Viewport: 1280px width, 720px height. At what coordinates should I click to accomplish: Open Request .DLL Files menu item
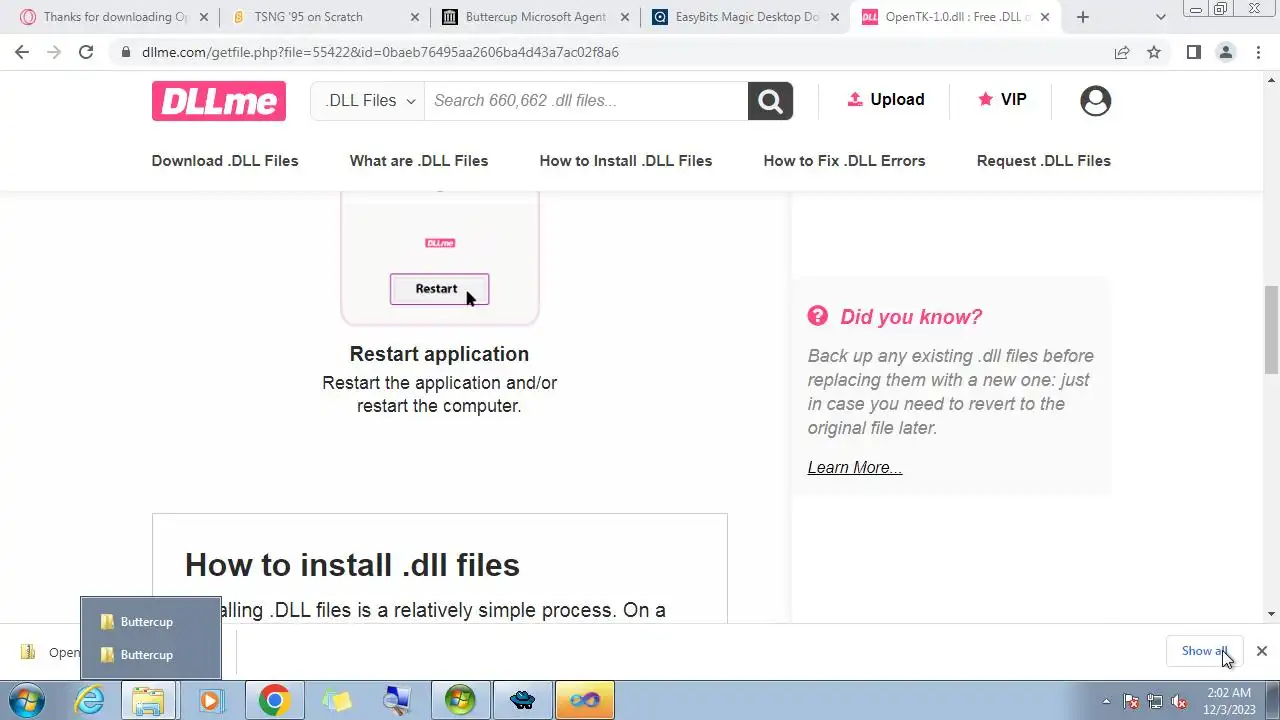(1043, 160)
